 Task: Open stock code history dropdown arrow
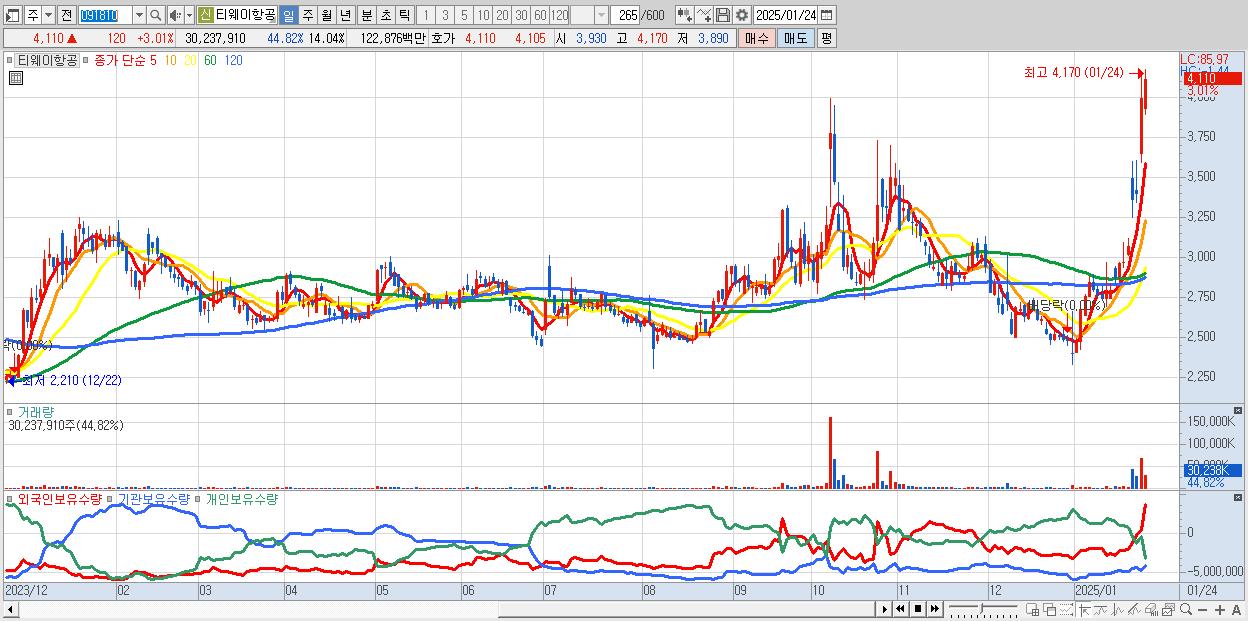(x=139, y=15)
